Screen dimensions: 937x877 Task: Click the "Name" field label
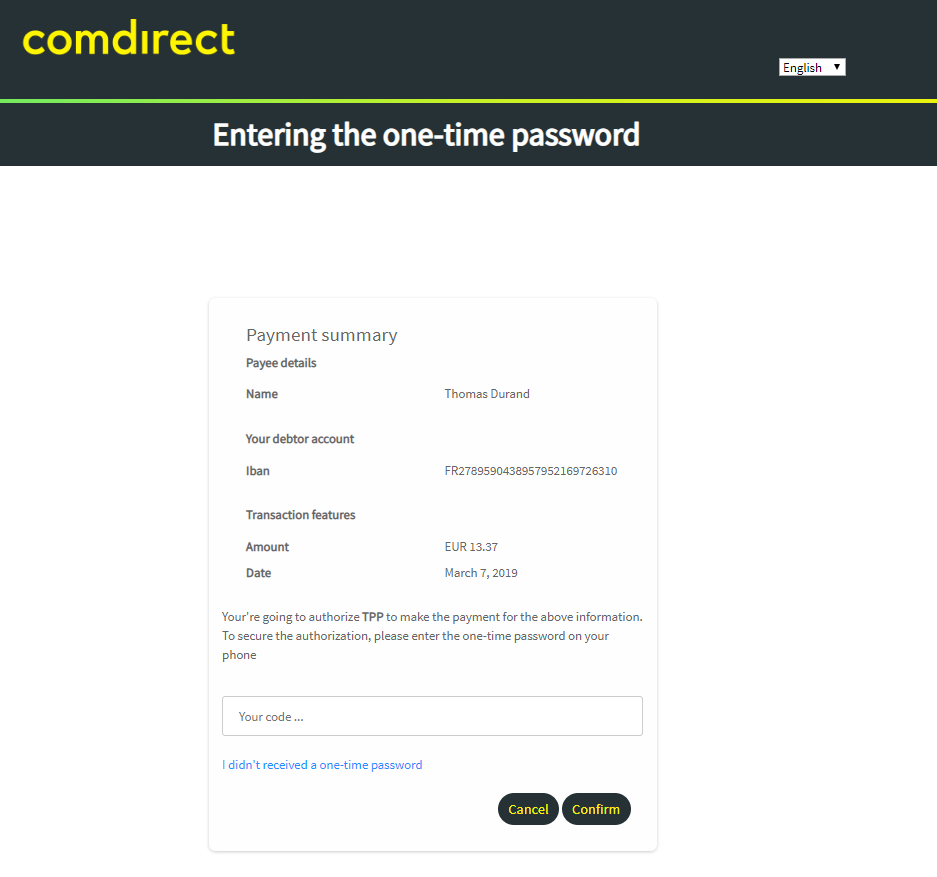(262, 394)
